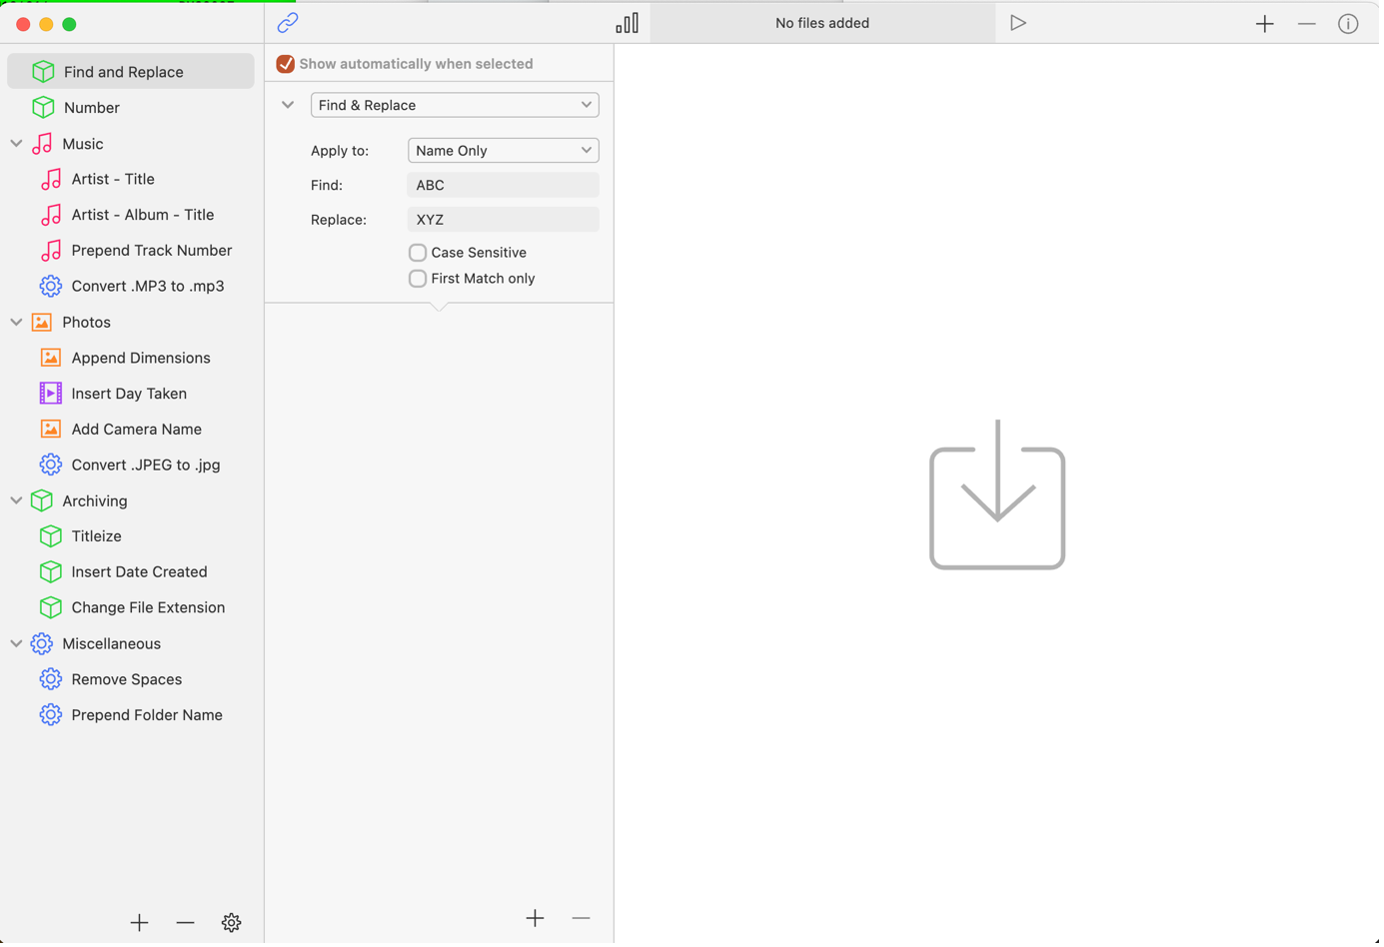
Task: Click the Replace field containing XYZ
Action: coord(505,220)
